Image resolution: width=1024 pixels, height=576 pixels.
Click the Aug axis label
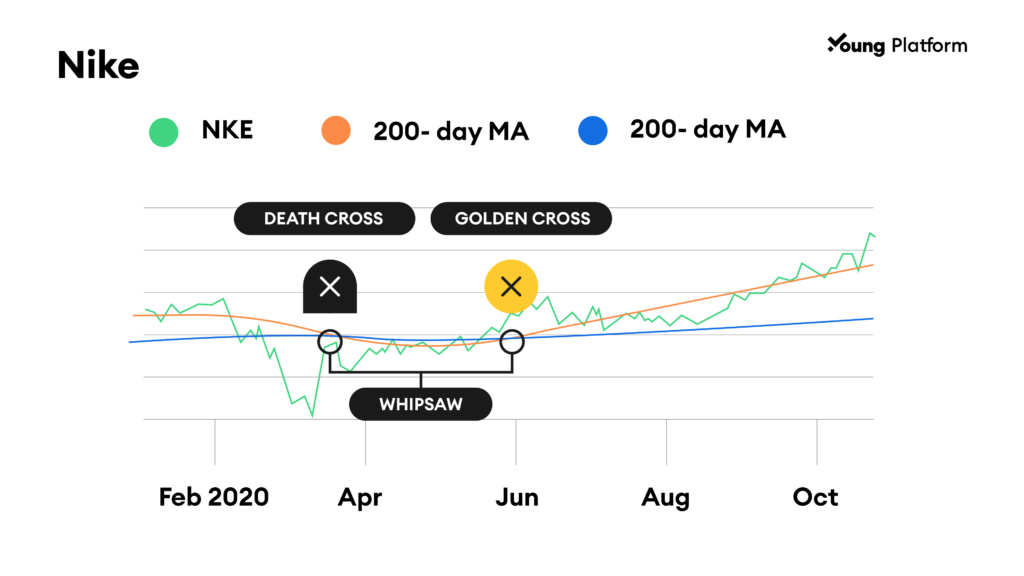pos(665,498)
